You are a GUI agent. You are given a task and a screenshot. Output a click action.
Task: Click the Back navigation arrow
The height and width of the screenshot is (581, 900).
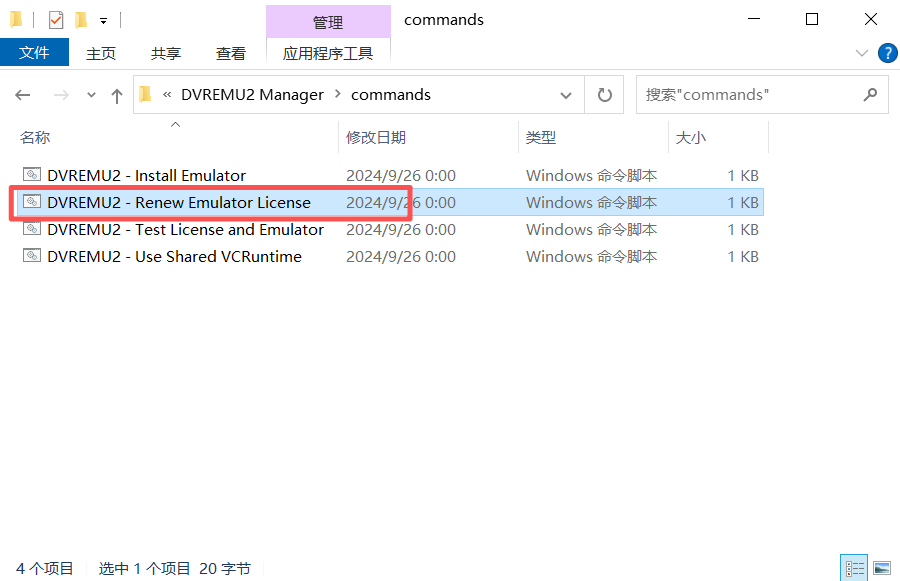[x=22, y=94]
